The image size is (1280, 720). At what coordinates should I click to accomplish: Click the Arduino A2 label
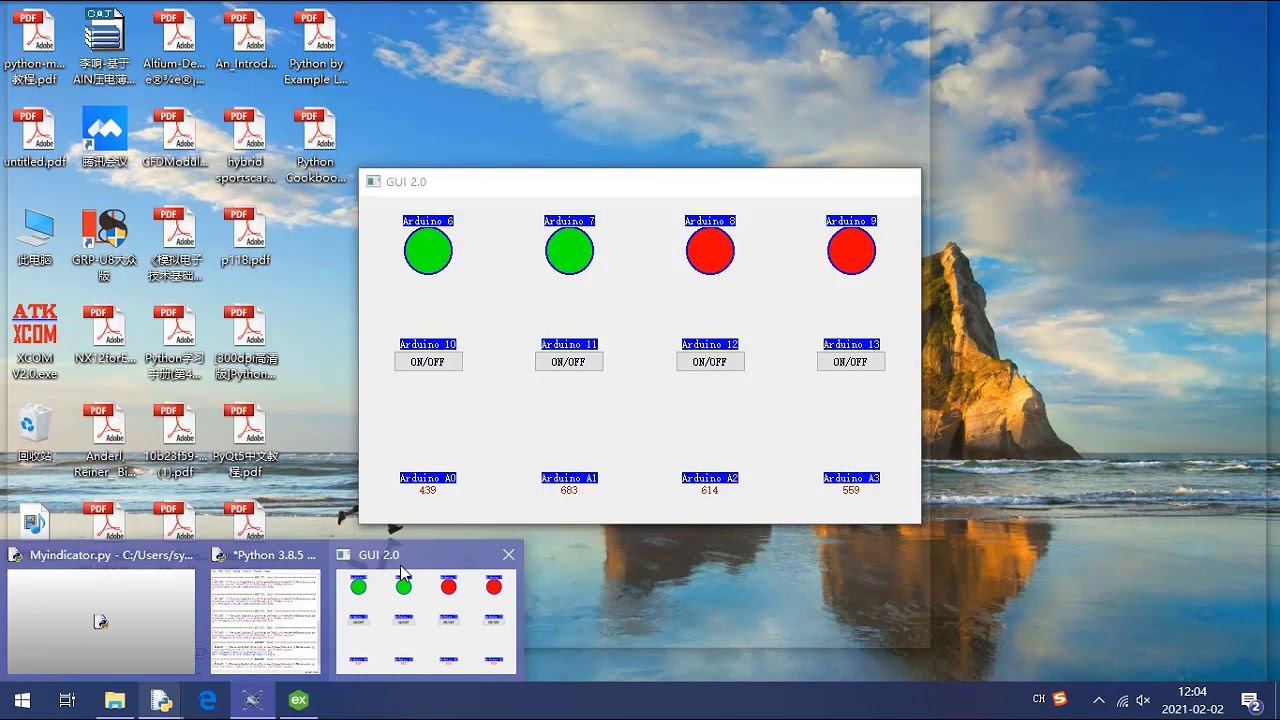[710, 478]
